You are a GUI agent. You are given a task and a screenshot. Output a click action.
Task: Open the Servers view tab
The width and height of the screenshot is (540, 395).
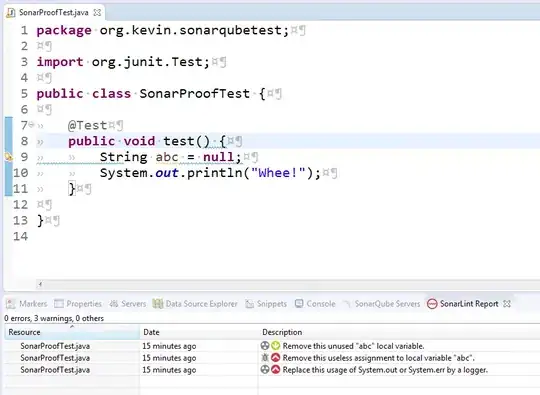pyautogui.click(x=128, y=304)
